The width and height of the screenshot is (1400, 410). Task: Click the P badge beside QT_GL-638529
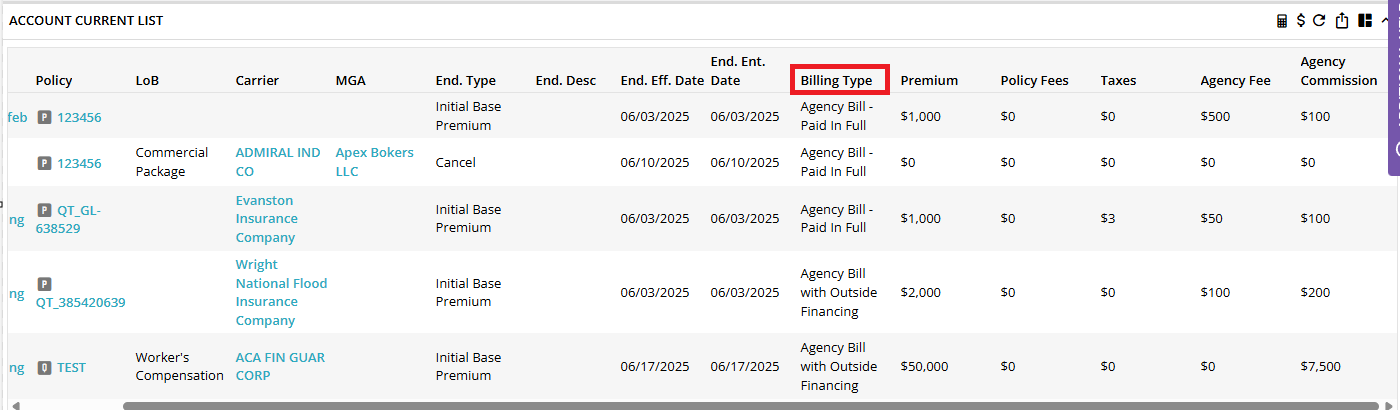click(44, 210)
